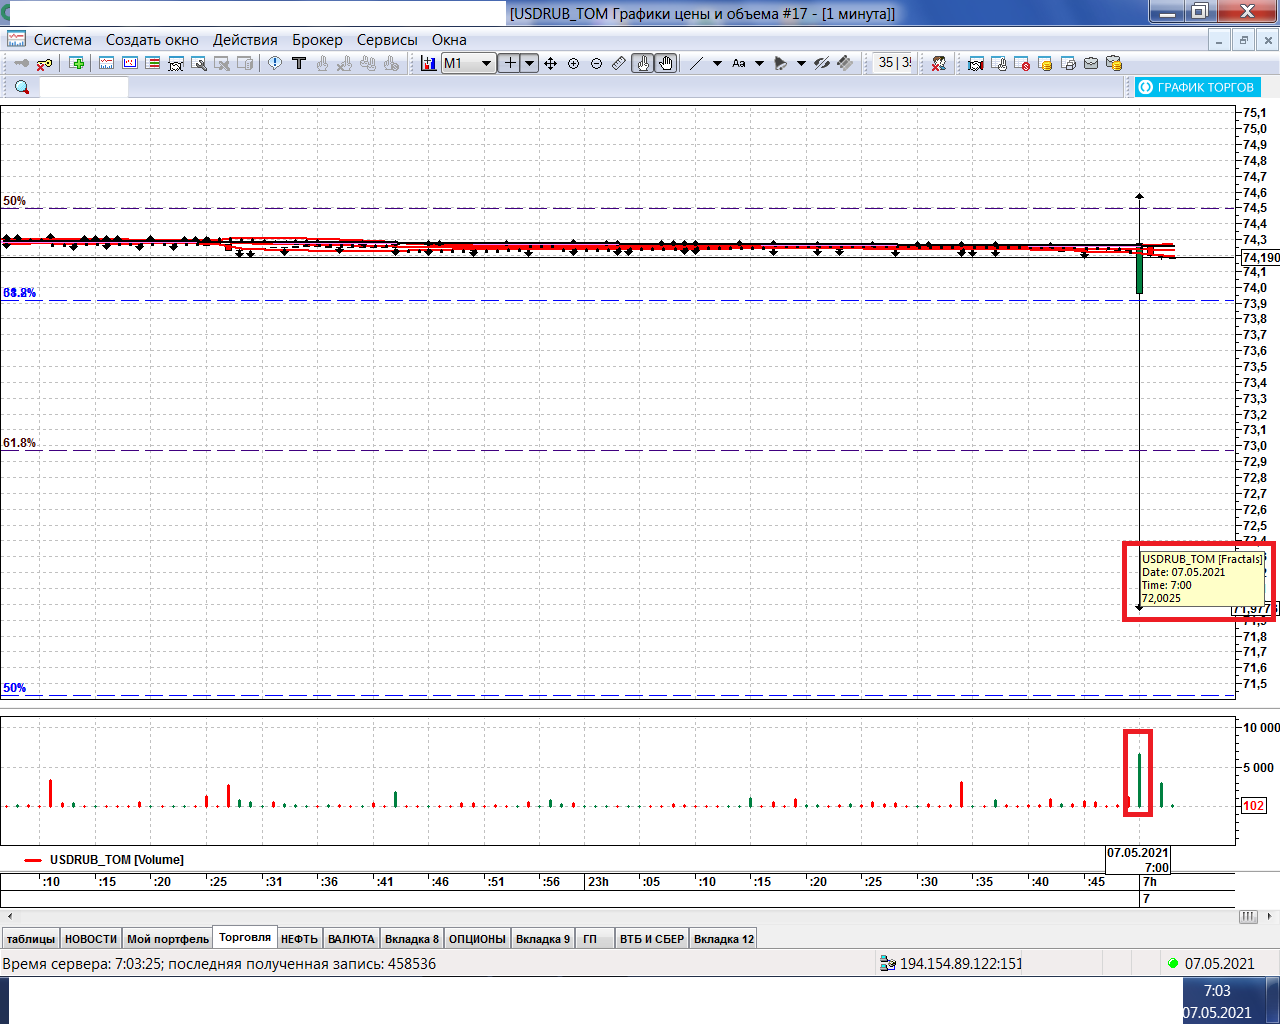Click the scrollbar thumb at right end

coord(1248,916)
